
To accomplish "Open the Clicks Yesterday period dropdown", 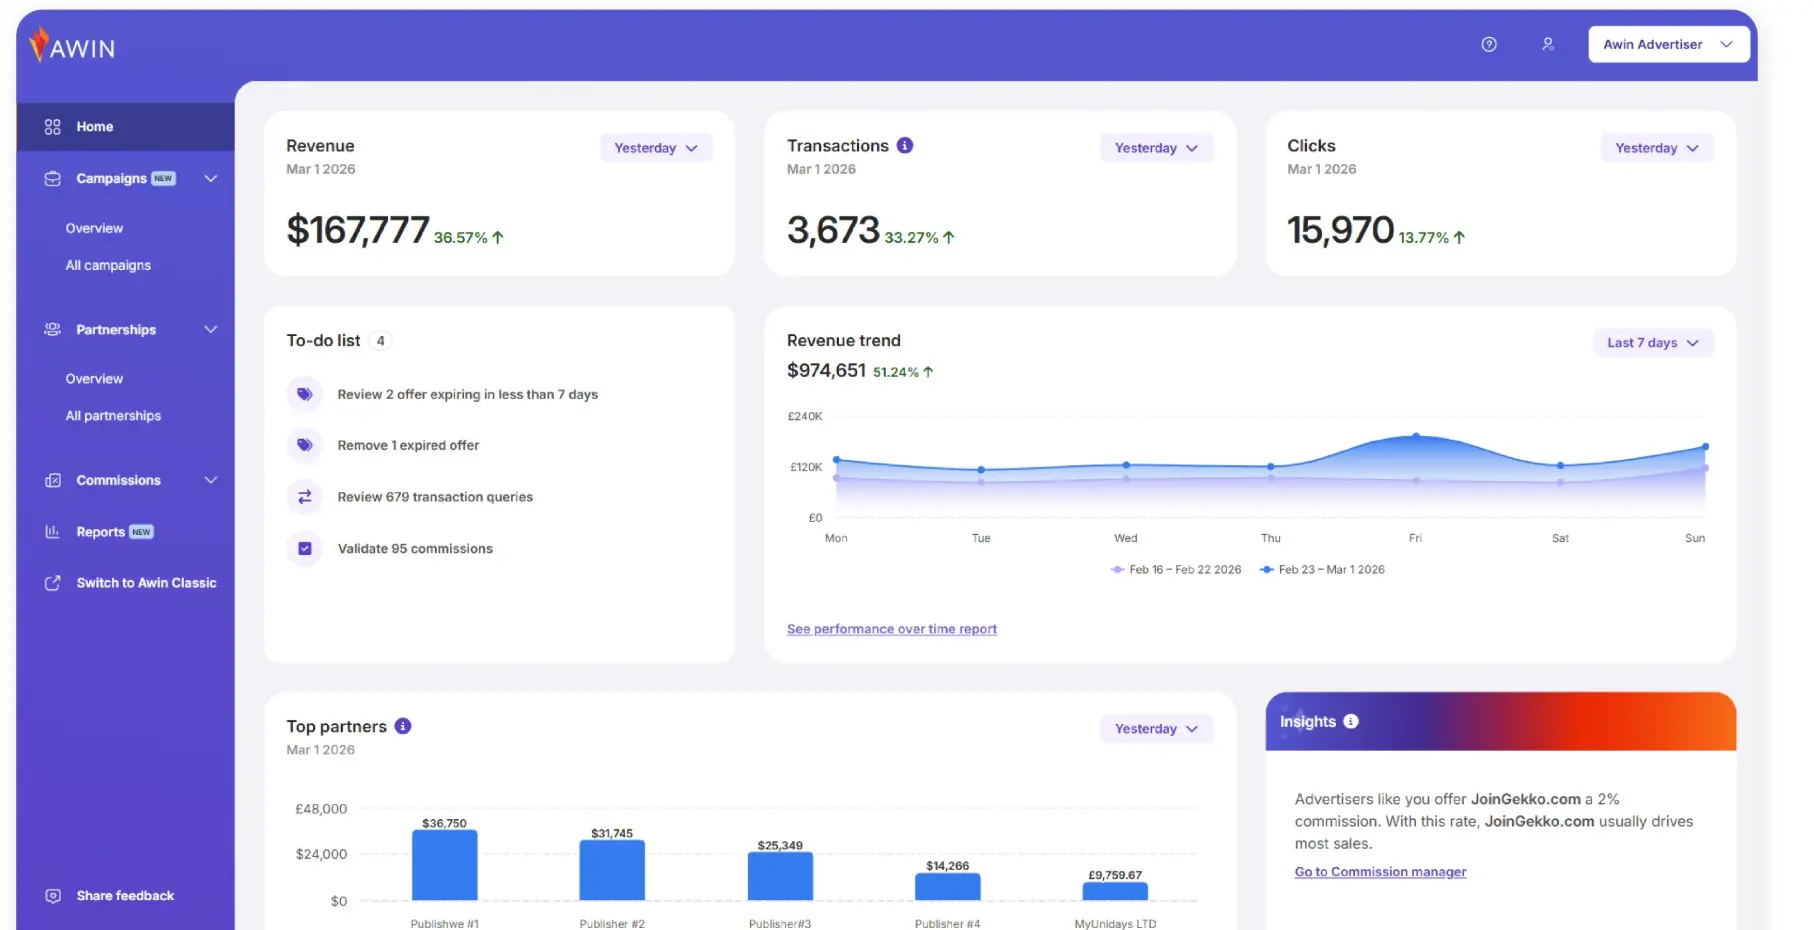I will [x=1657, y=148].
